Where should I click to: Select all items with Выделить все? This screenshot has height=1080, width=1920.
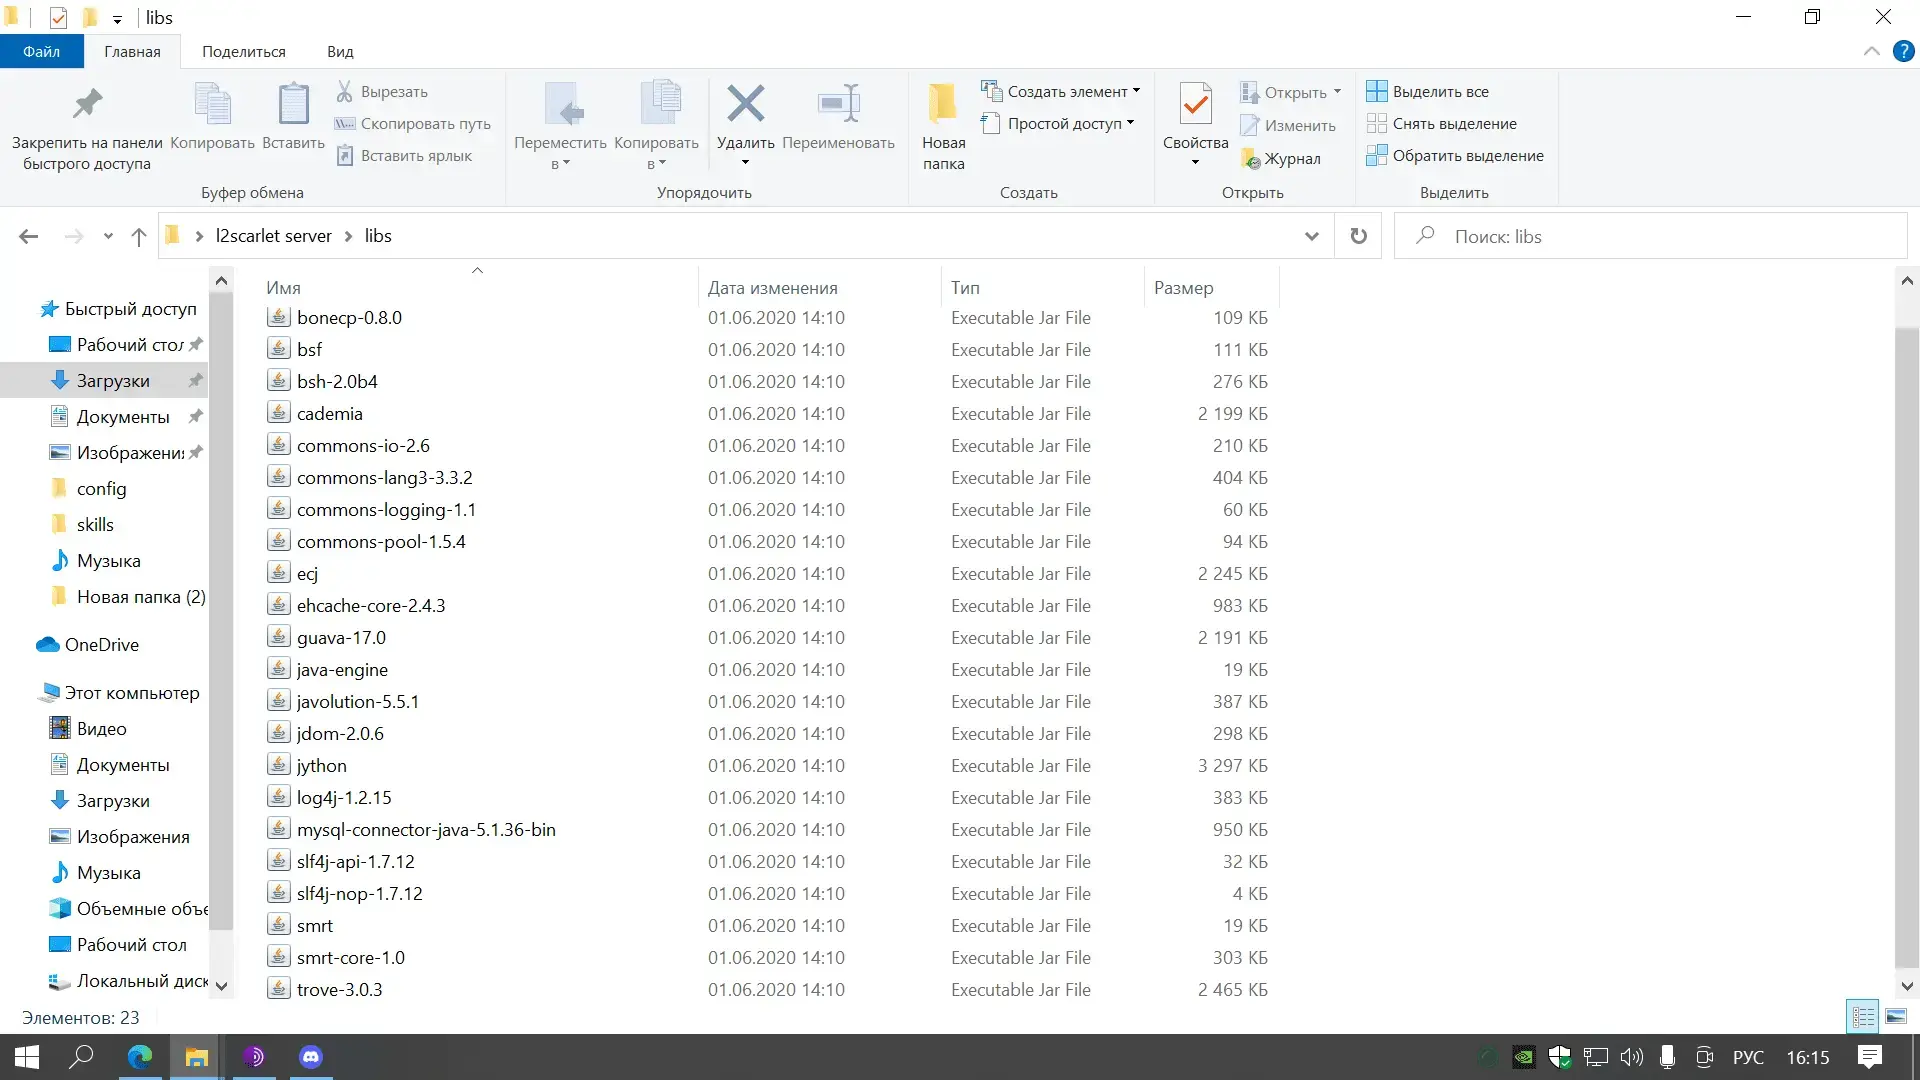[1427, 91]
